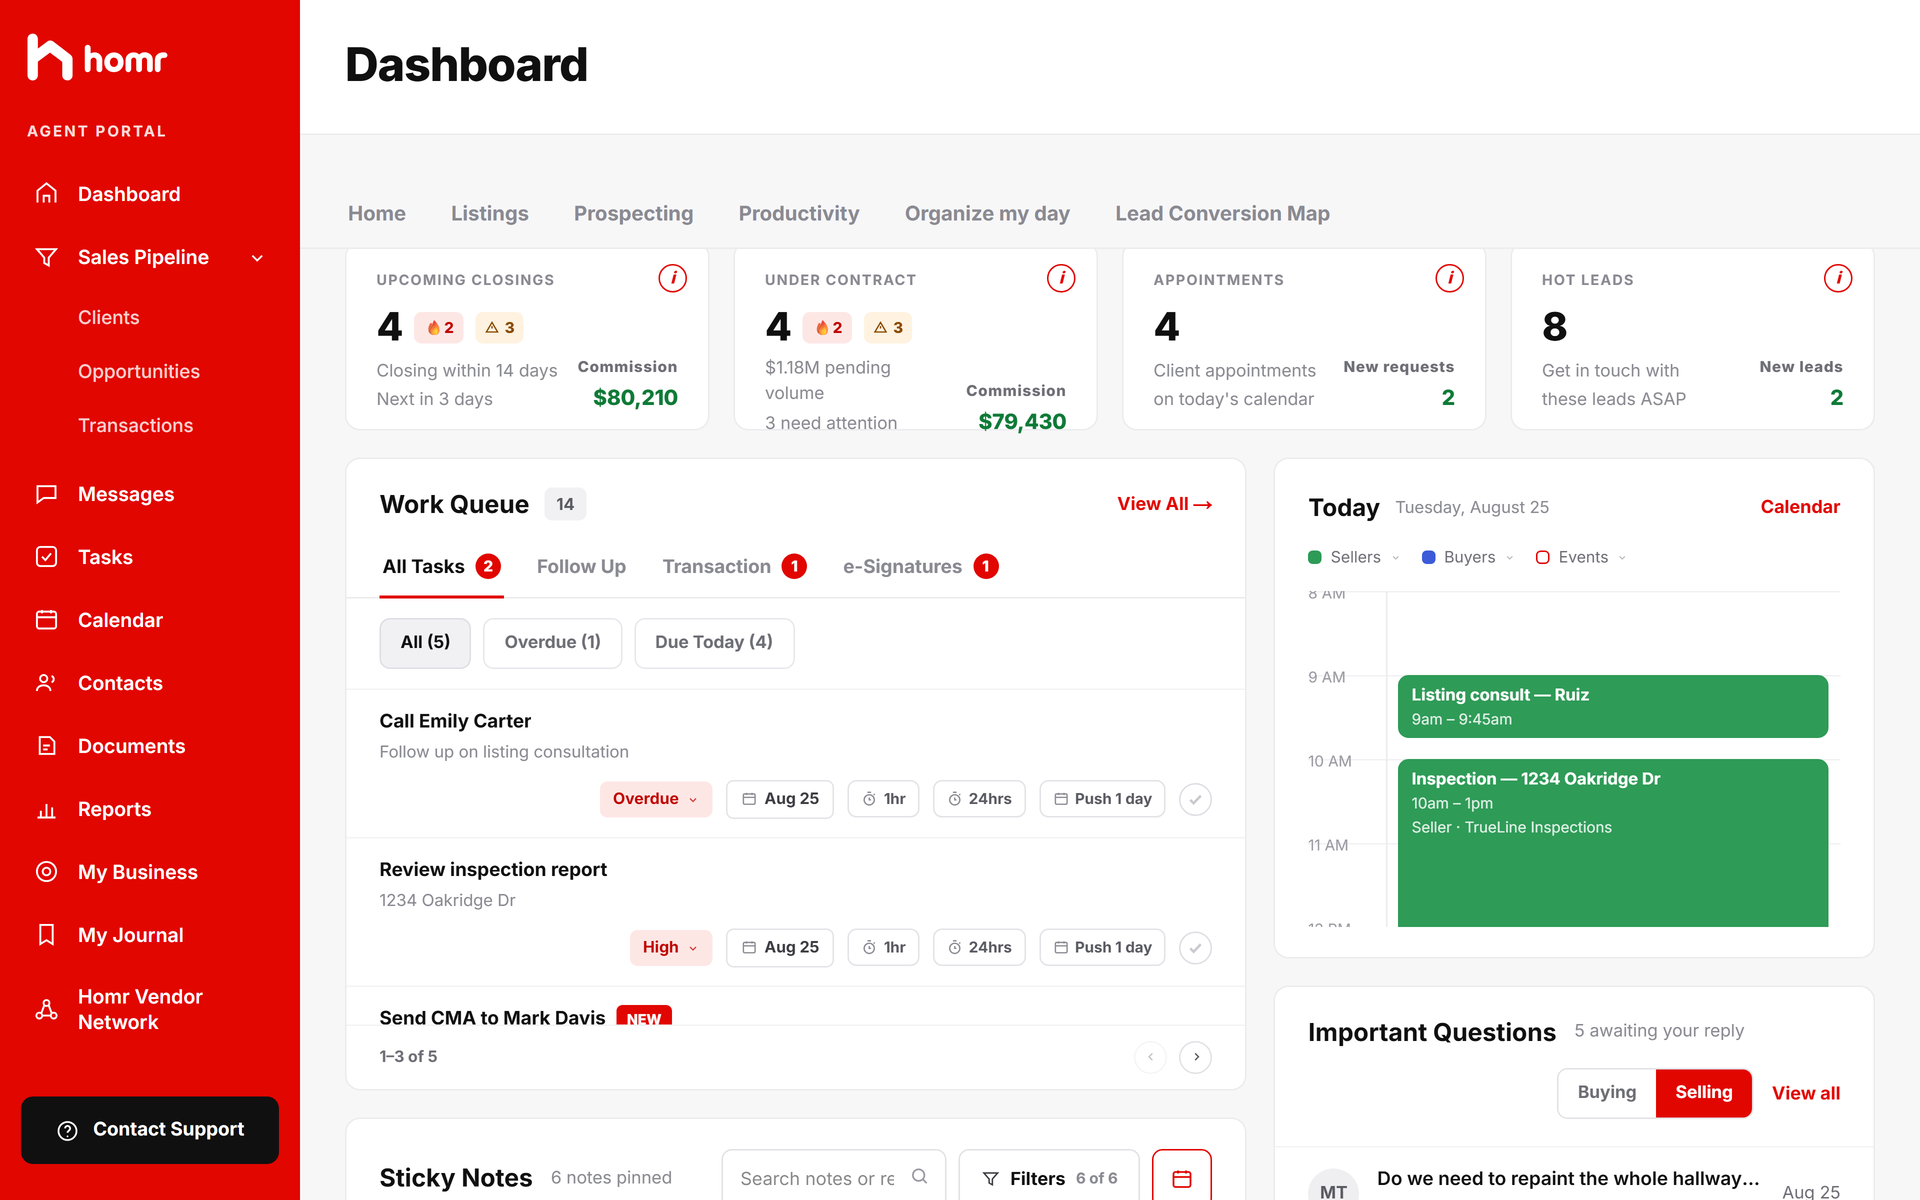Viewport: 1920px width, 1200px height.
Task: Mark Review inspection report task complete
Action: click(1195, 947)
